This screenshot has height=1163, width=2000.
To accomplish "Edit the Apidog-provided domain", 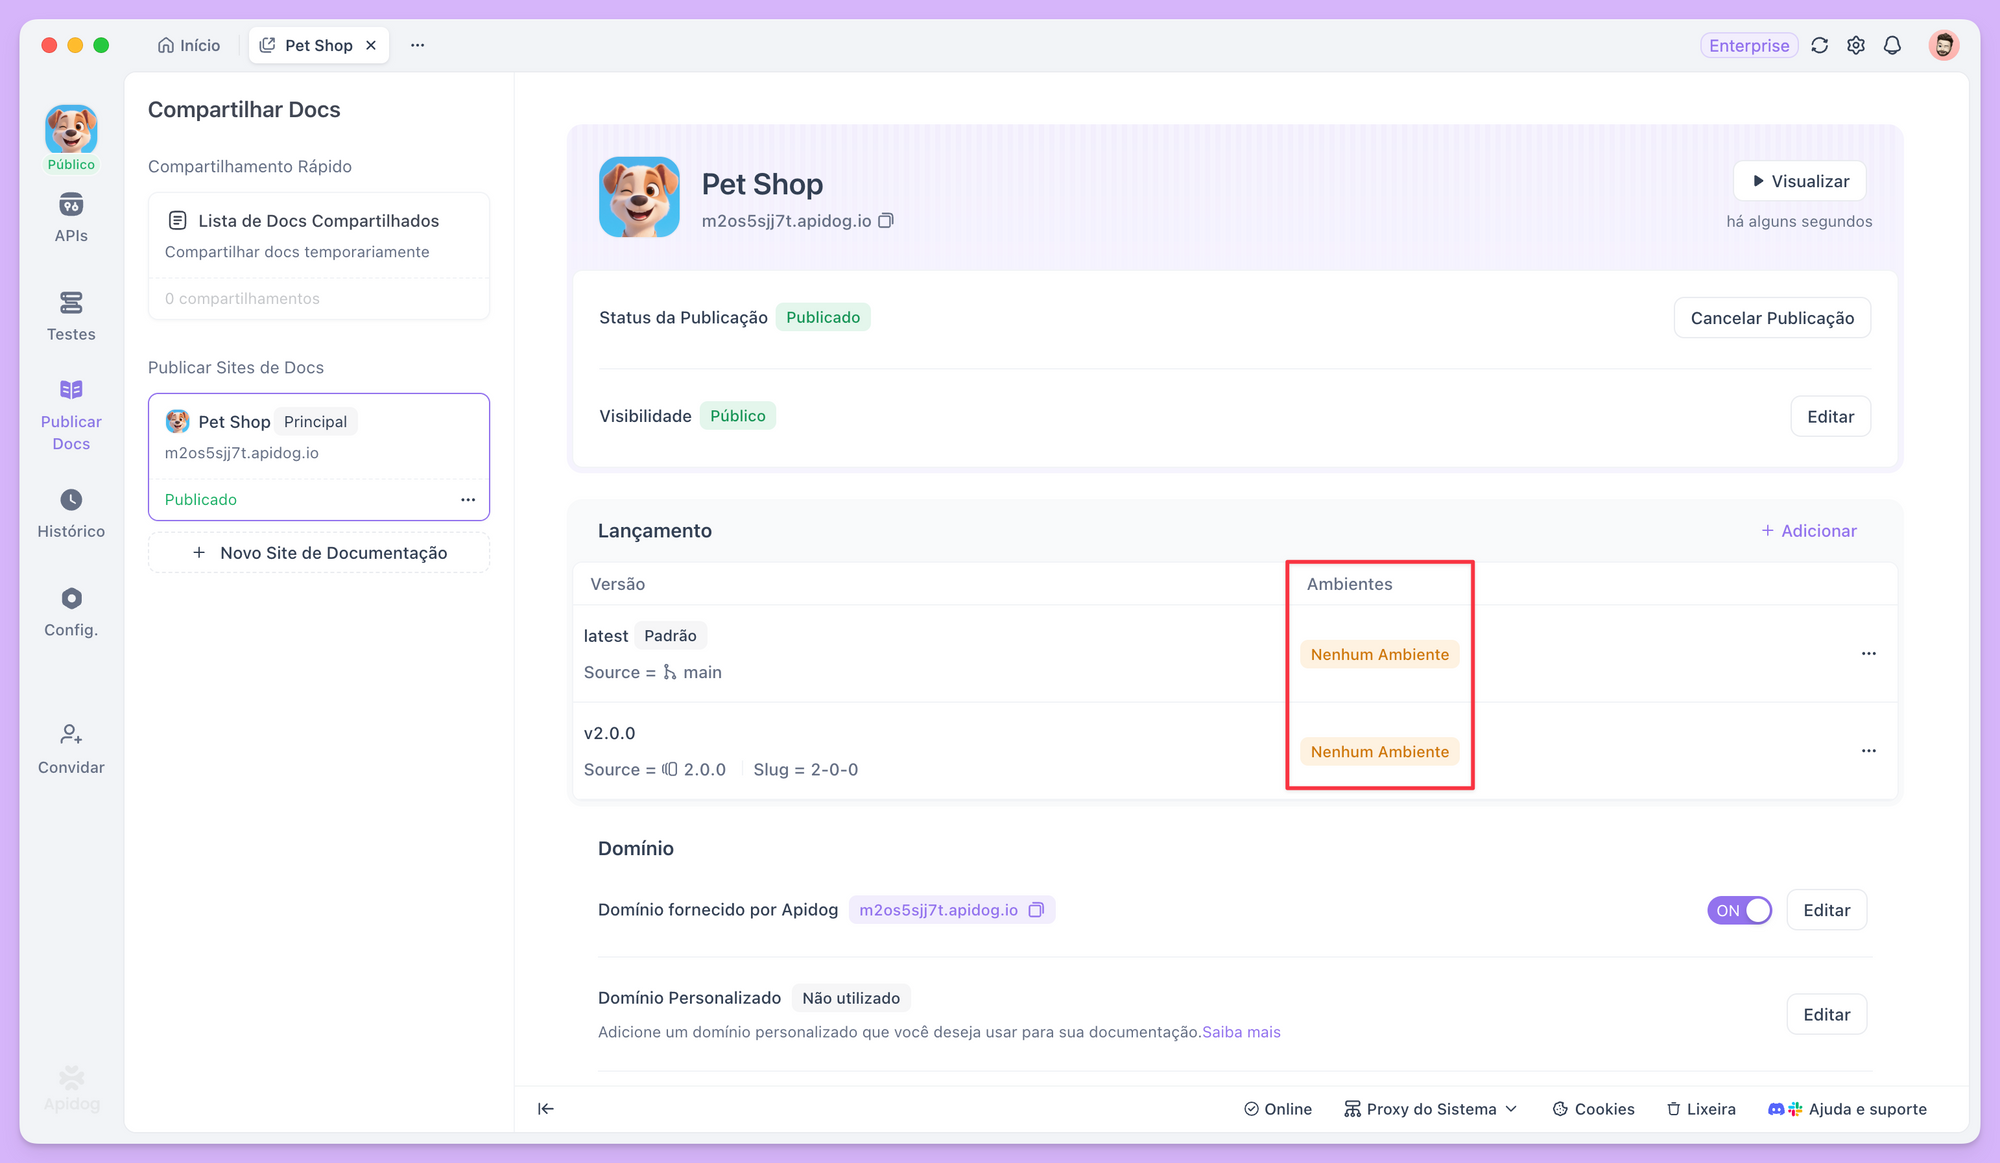I will click(1826, 910).
